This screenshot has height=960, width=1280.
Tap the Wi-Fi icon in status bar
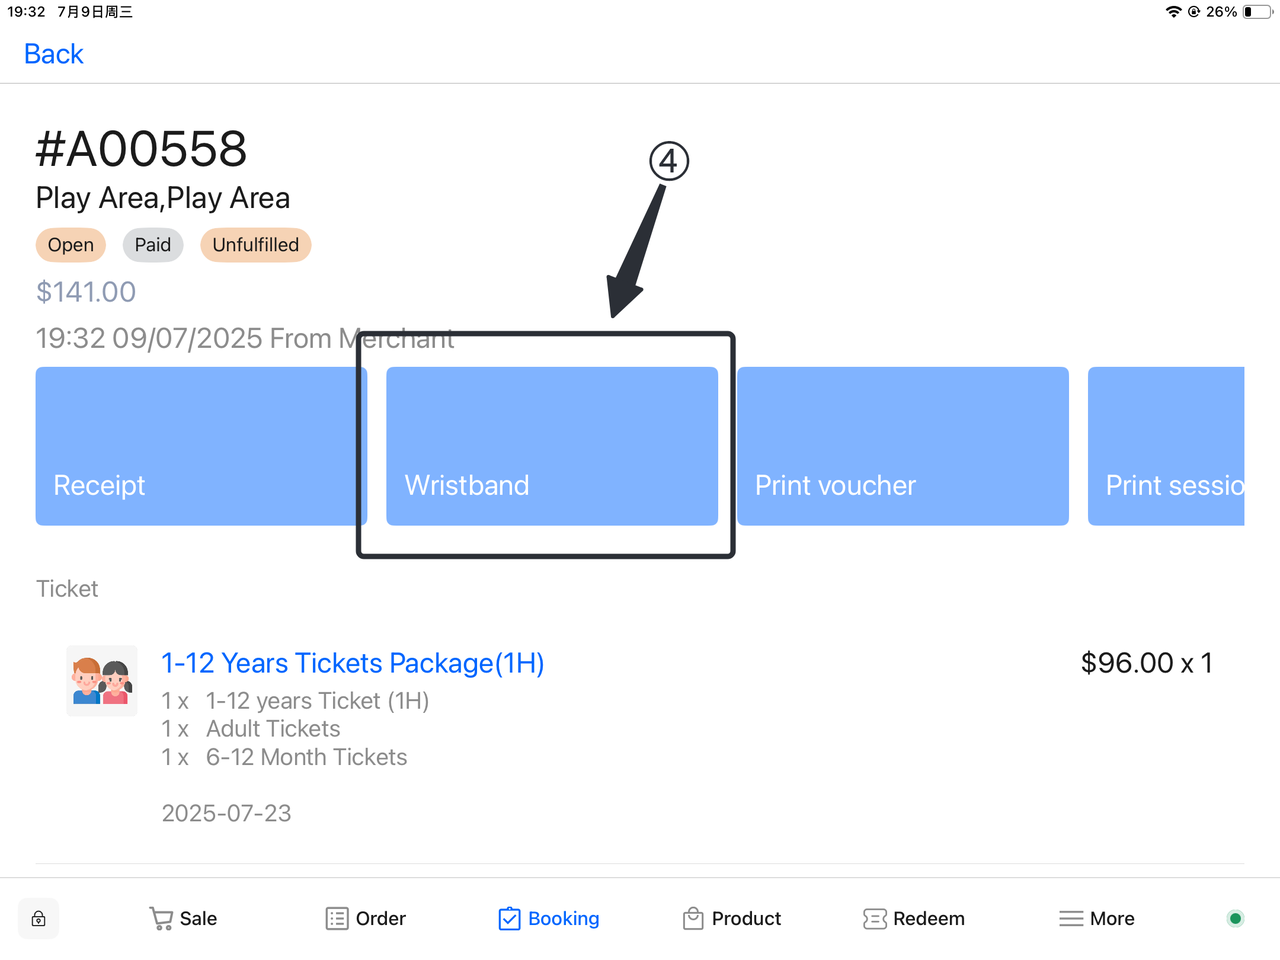point(1173,12)
